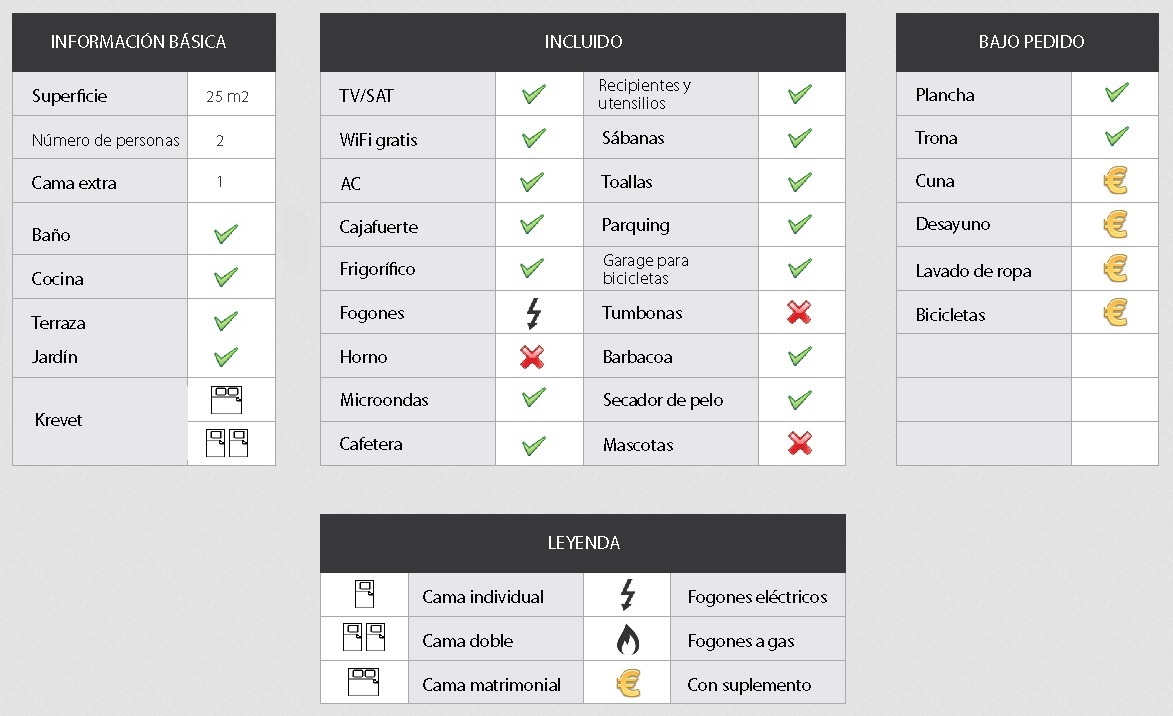Click the 25 m2 Superficie value
1173x716 pixels.
(227, 97)
